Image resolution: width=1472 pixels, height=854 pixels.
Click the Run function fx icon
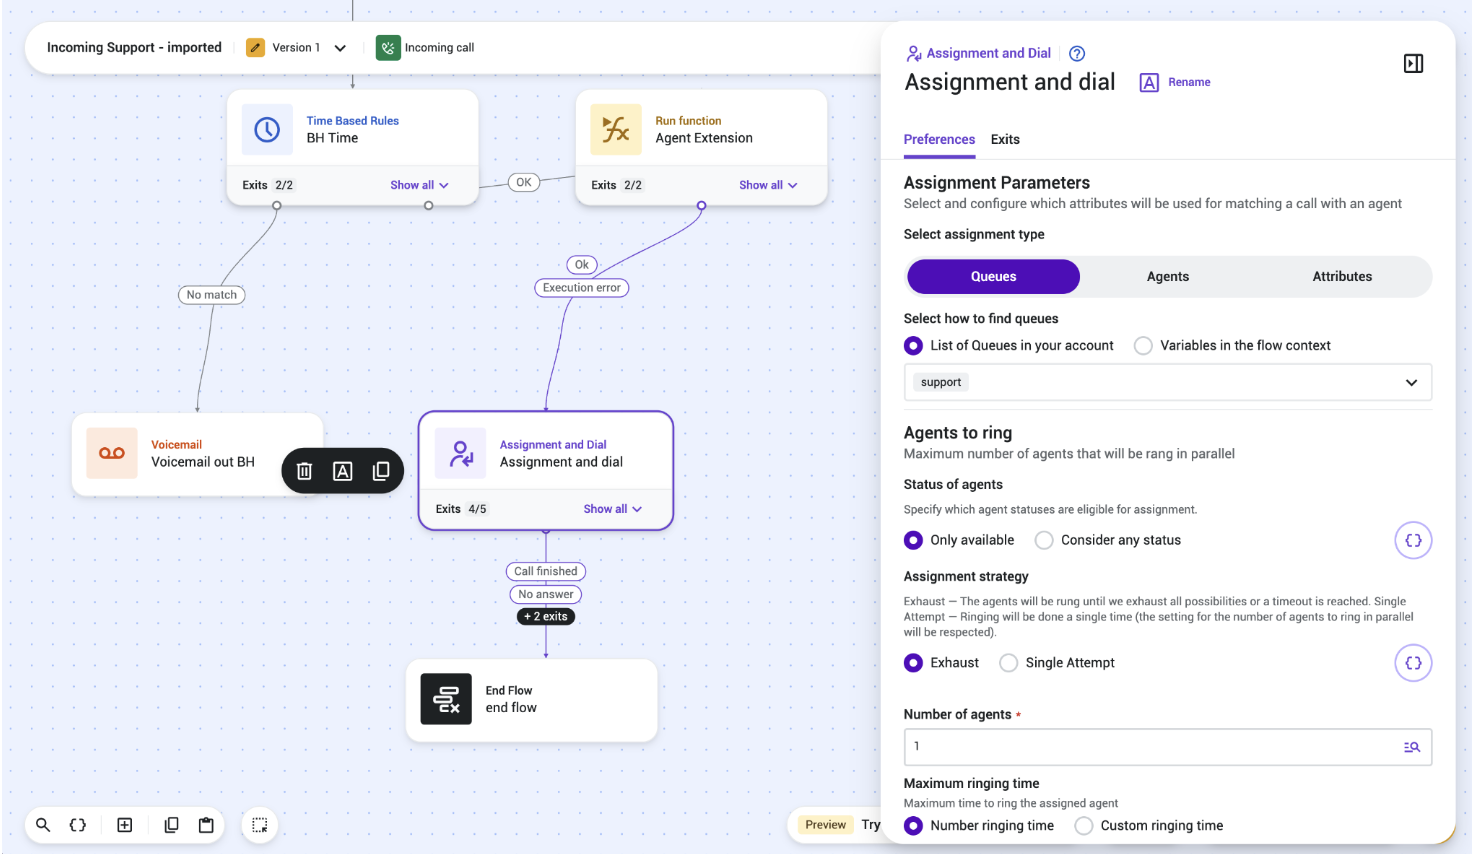[x=616, y=130]
